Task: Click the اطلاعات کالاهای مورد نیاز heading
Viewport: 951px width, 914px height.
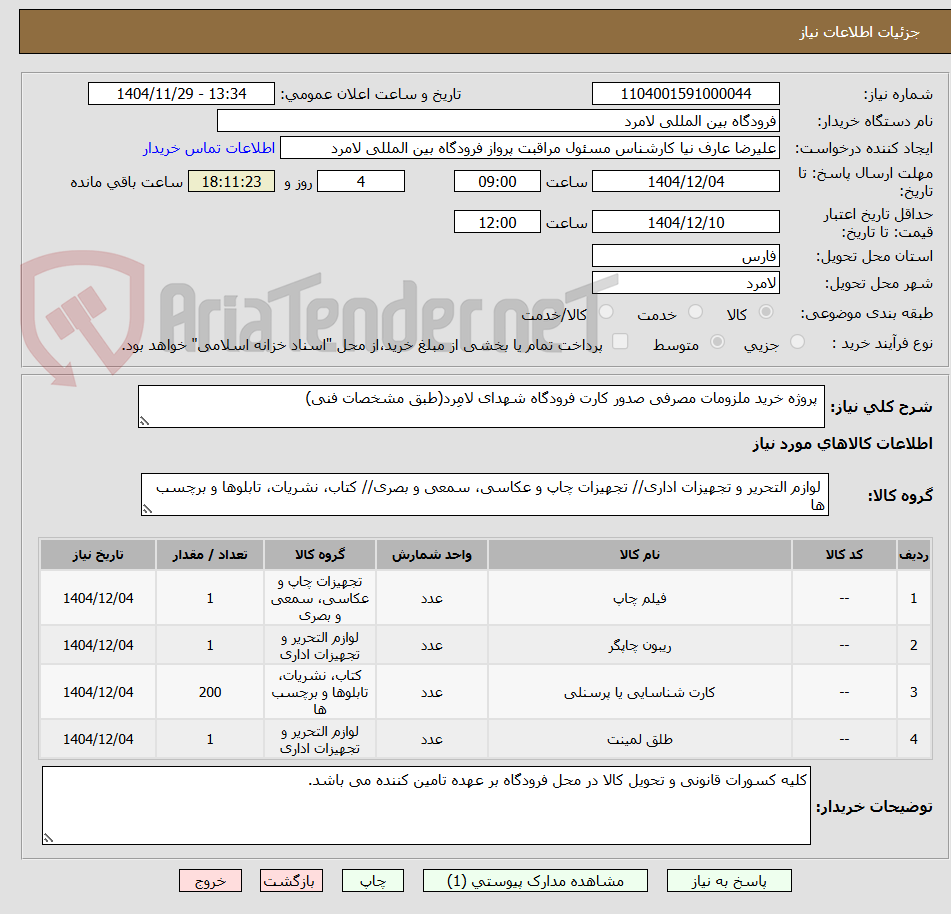Action: coord(842,443)
